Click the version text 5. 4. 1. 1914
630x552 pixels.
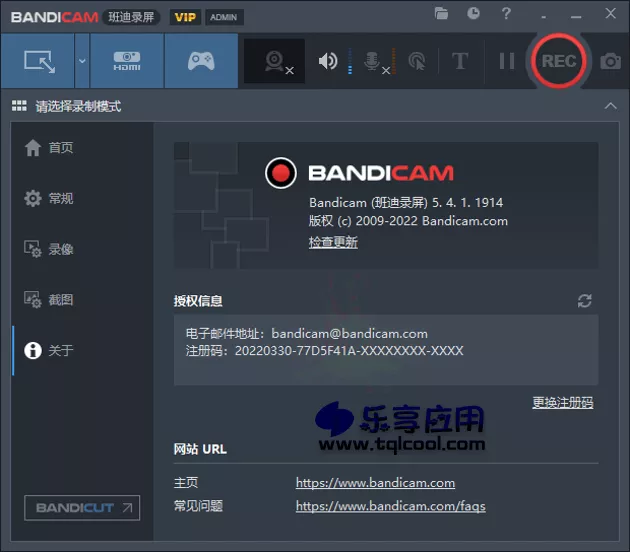467,202
